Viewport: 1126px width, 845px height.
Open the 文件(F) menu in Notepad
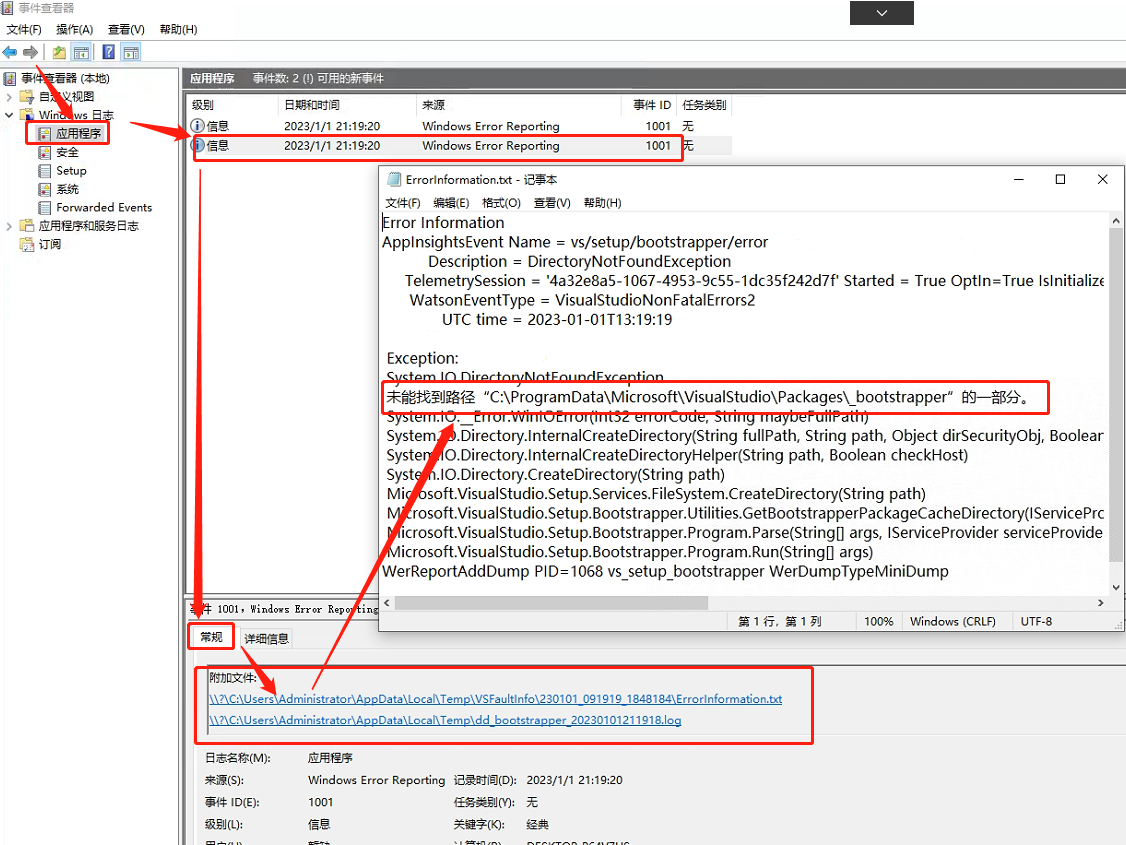(403, 203)
